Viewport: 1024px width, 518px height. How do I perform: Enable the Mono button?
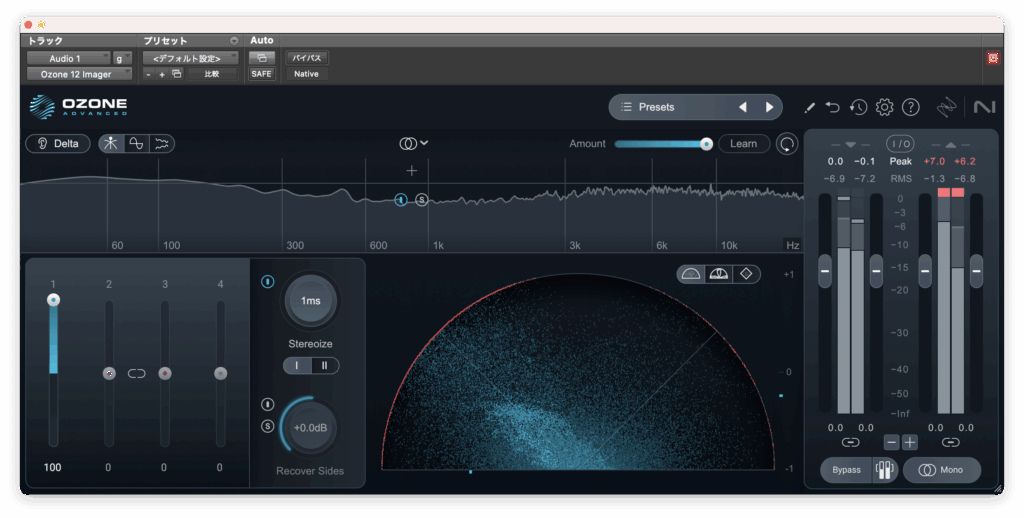pos(941,470)
